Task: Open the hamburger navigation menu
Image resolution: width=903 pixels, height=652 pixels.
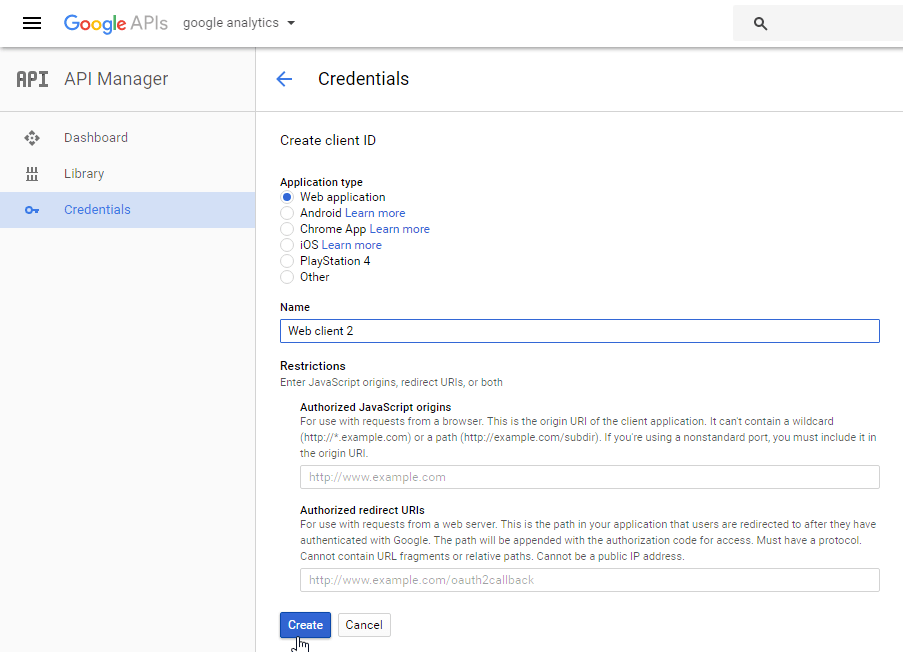Action: click(x=32, y=23)
